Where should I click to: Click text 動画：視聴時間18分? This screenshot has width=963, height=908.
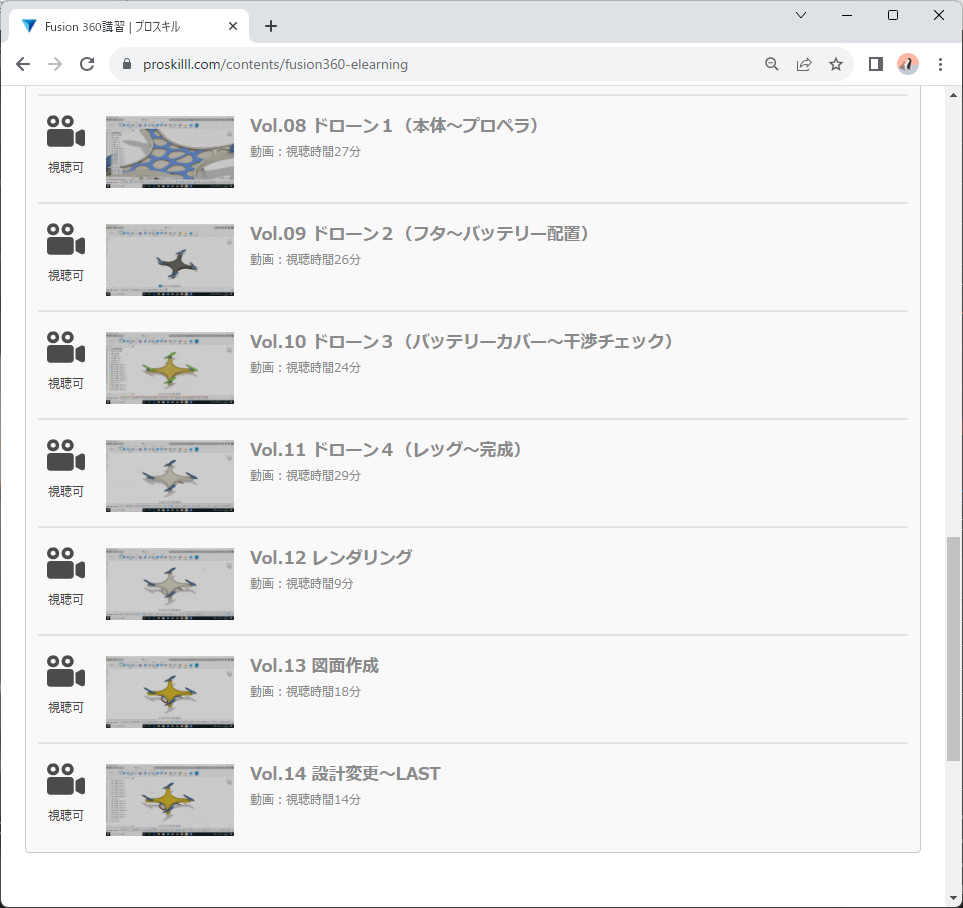coord(305,692)
